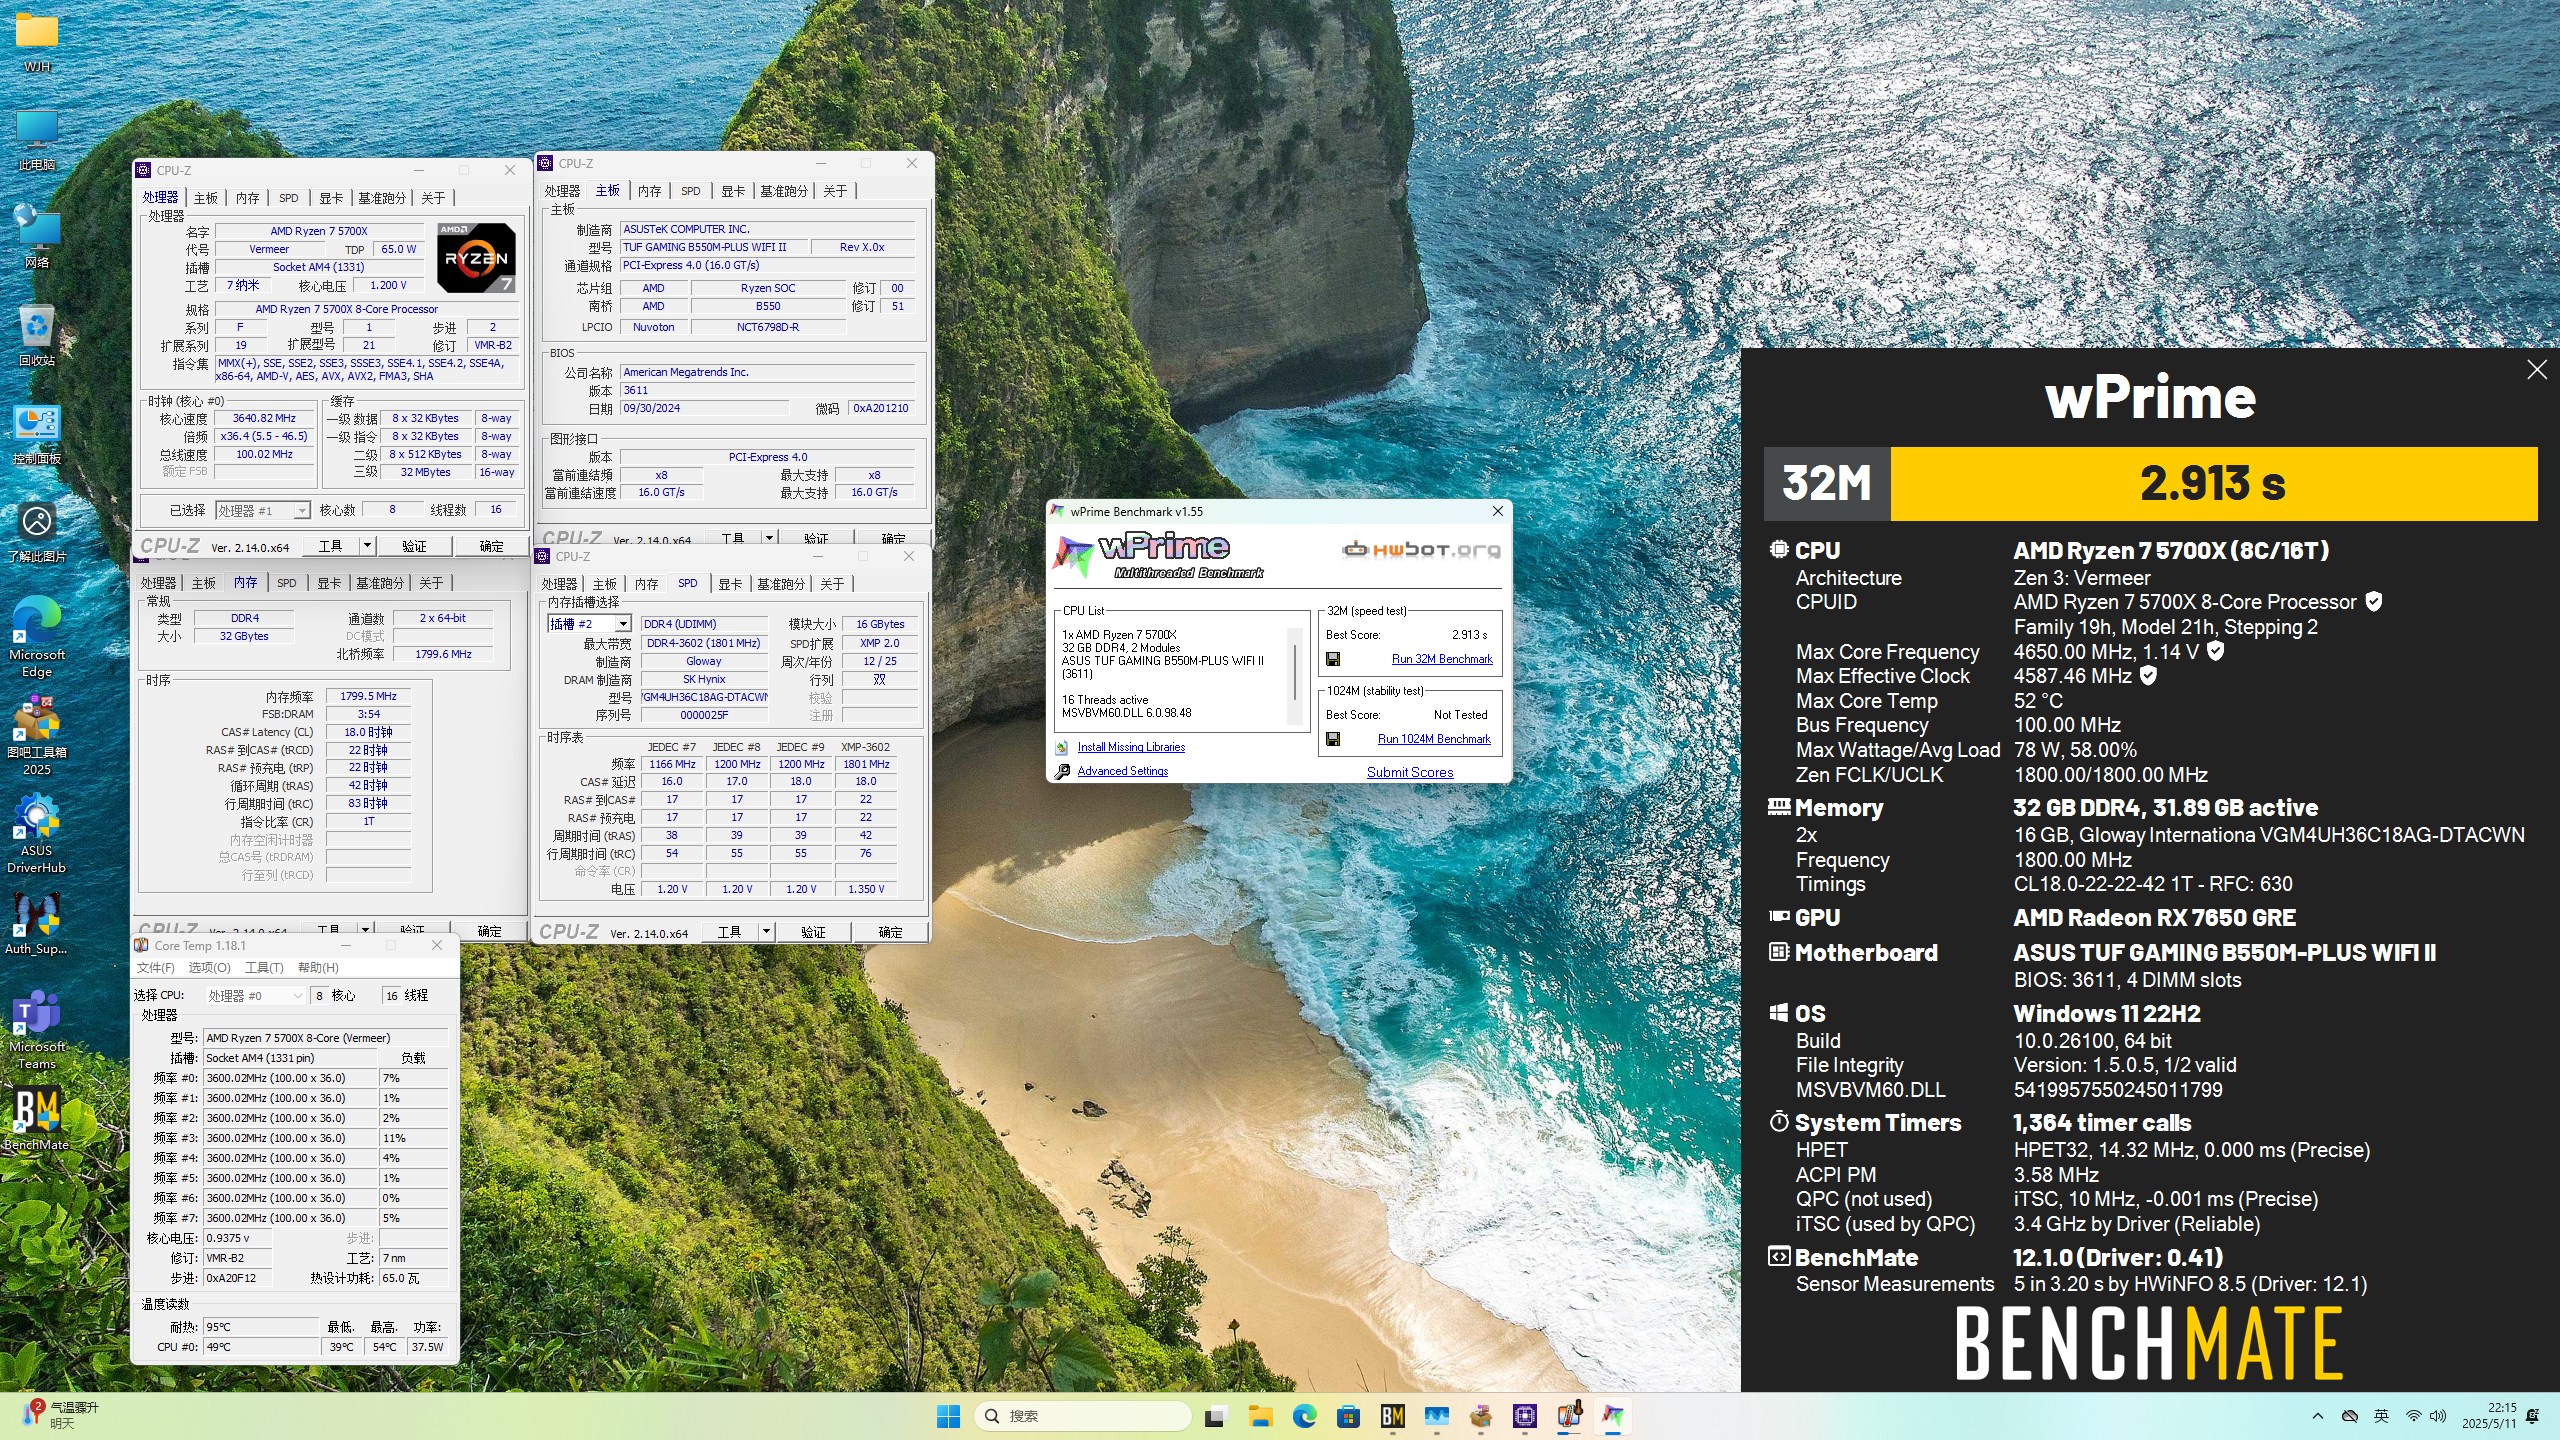Click the Install Missing Libraries icon
2560x1440 pixels.
[x=1062, y=747]
